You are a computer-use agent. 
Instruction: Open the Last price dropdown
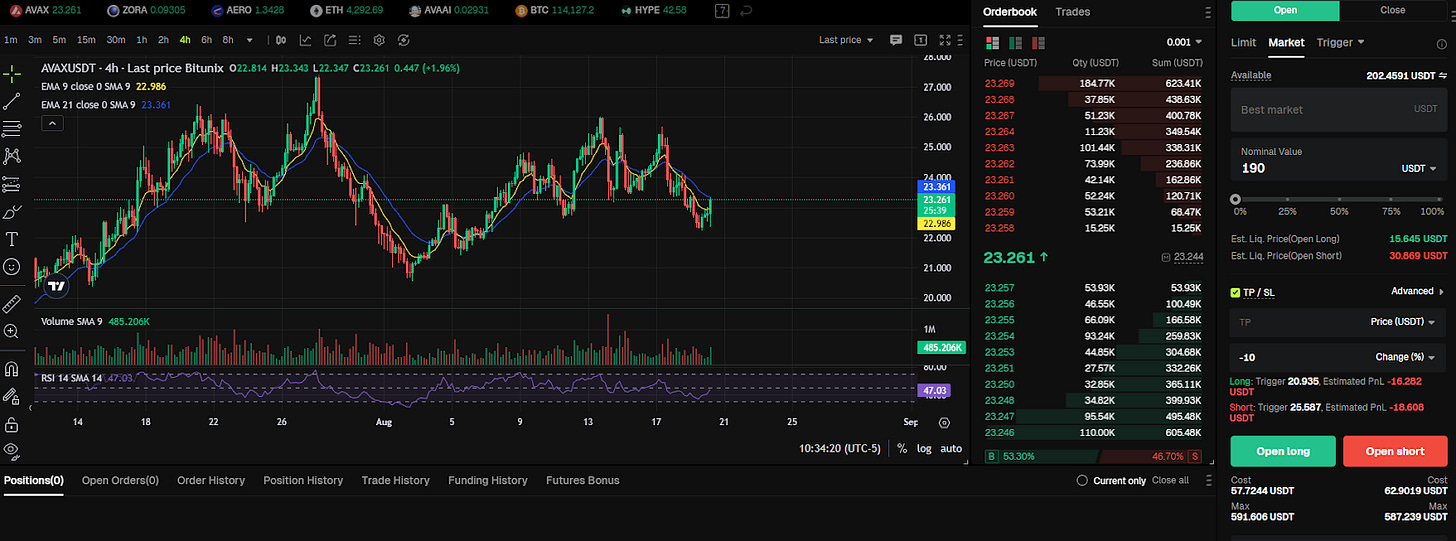click(846, 40)
